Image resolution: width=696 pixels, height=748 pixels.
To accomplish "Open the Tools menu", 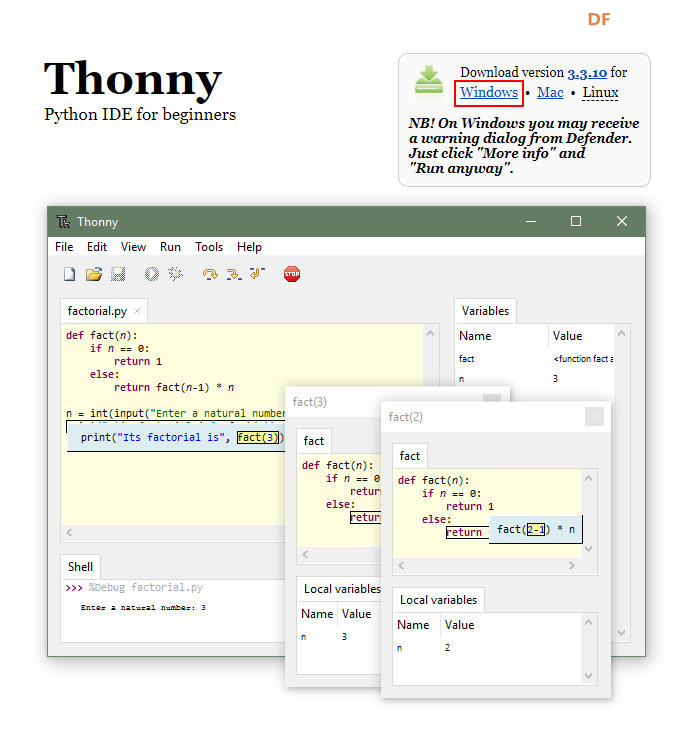I will coord(209,247).
